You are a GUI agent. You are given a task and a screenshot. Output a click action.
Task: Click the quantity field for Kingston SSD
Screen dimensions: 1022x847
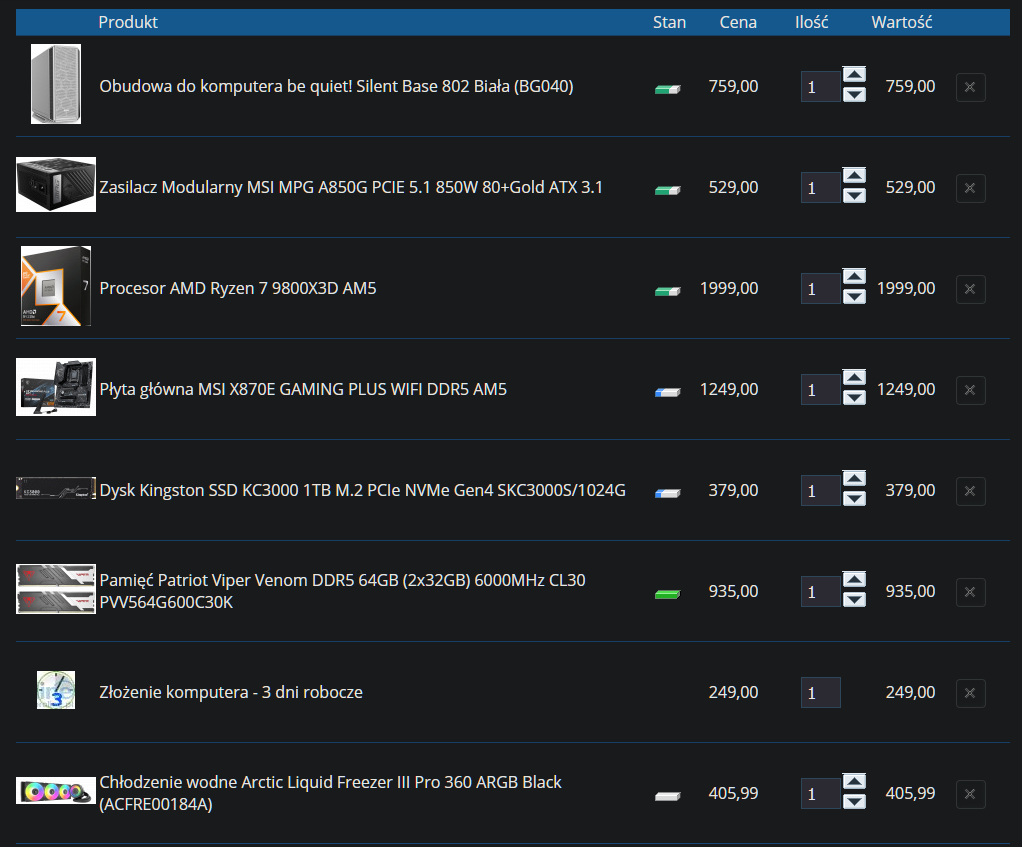click(x=820, y=491)
